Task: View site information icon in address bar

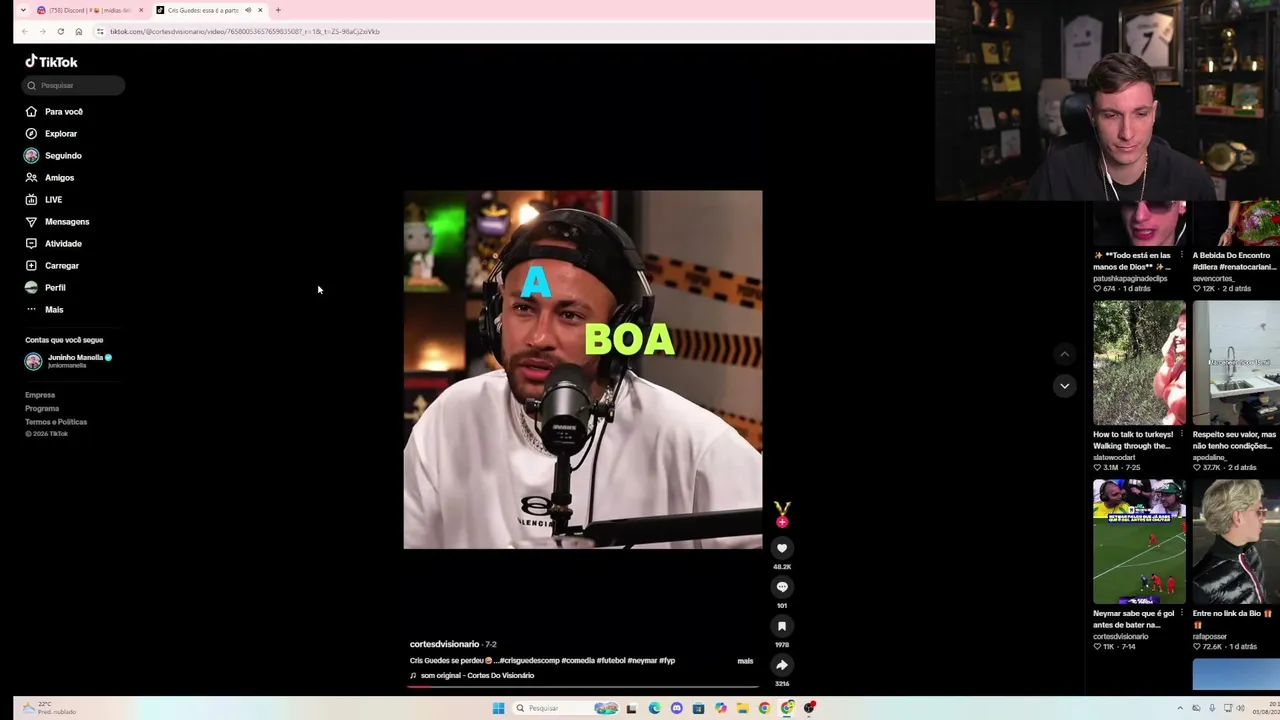Action: coord(100,32)
